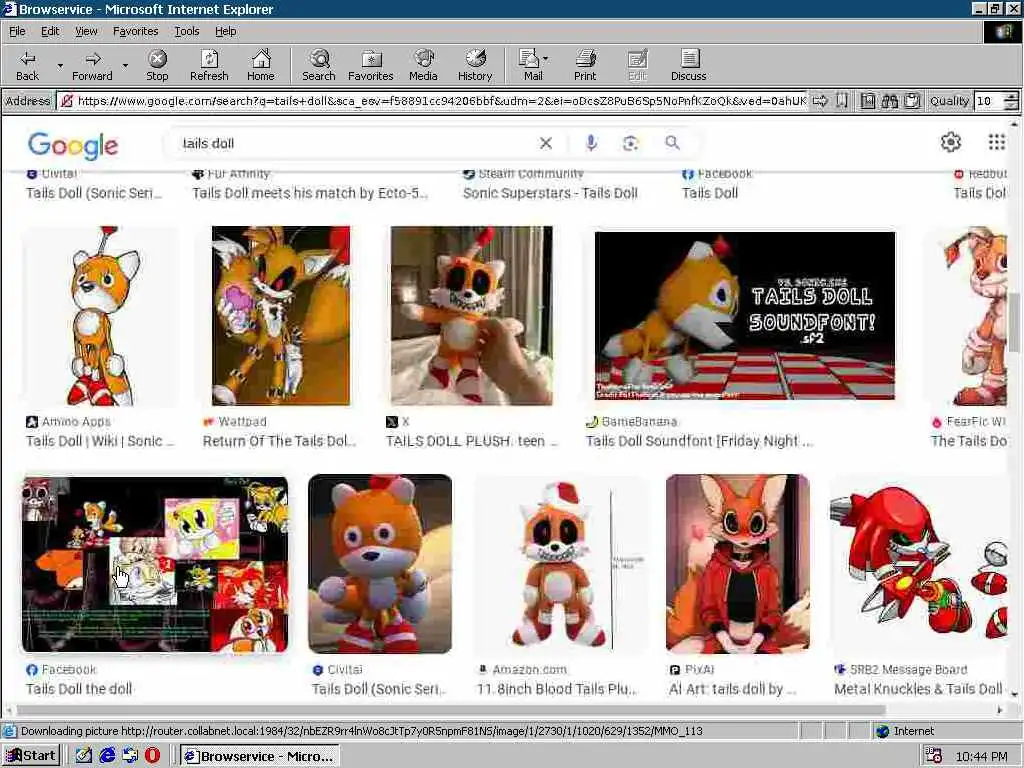This screenshot has height=768, width=1024.
Task: Open the Search pane from toolbar
Action: pos(319,65)
